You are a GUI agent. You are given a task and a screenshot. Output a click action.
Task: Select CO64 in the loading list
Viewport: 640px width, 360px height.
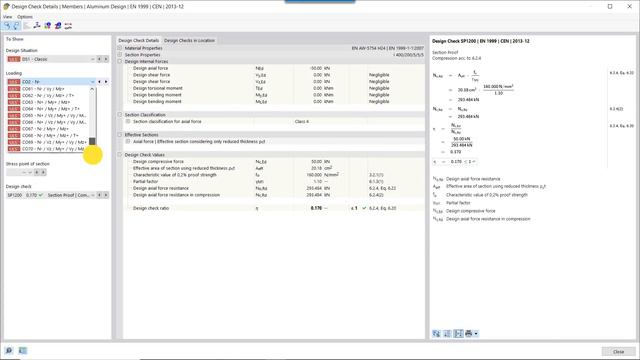point(48,109)
